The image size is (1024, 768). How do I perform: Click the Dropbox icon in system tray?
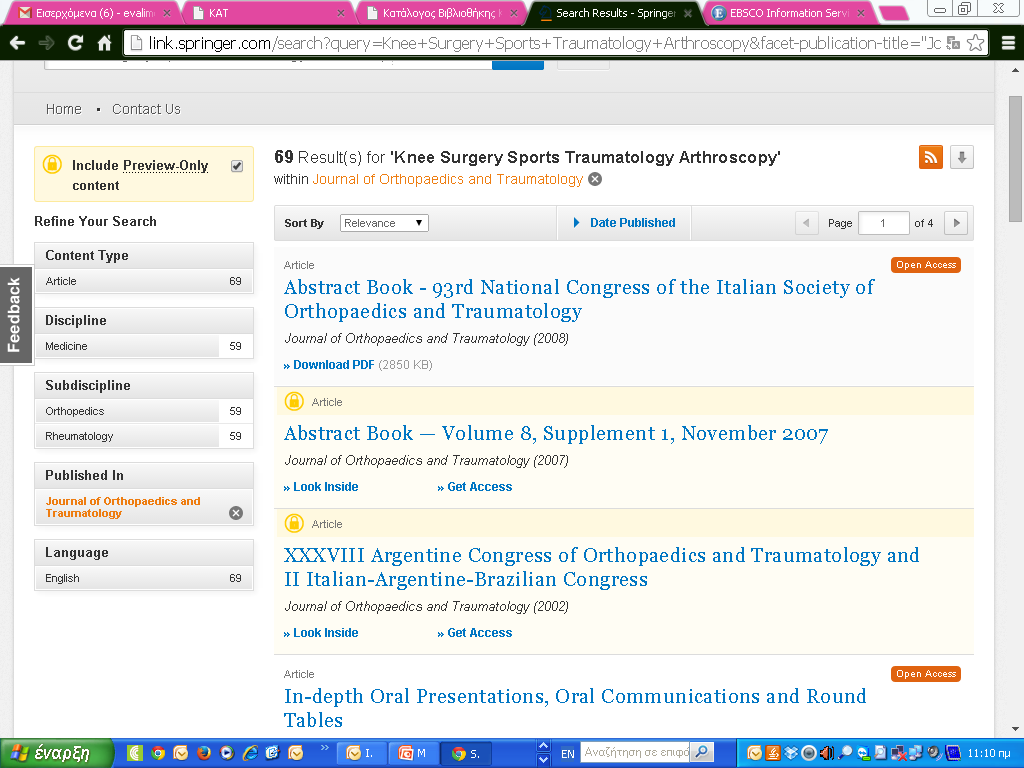point(791,753)
